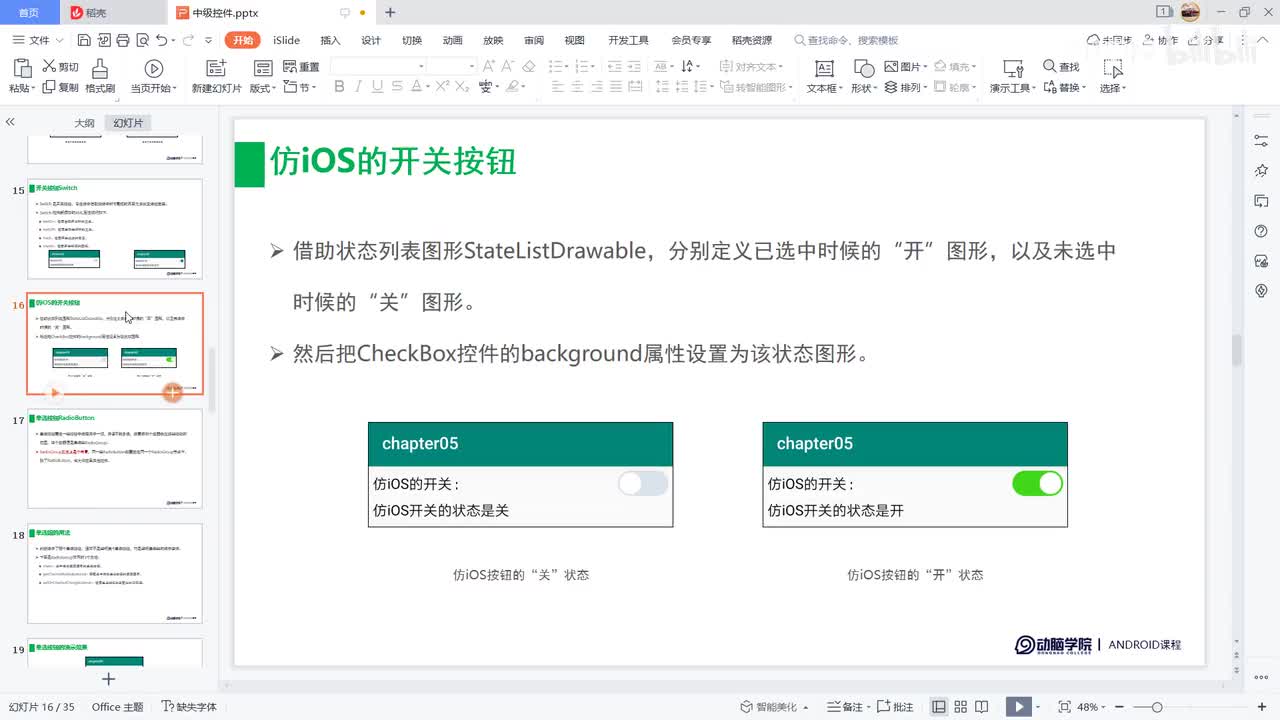Screen dimensions: 1280x720
Task: Zoom out with the minus button
Action: 1119,707
